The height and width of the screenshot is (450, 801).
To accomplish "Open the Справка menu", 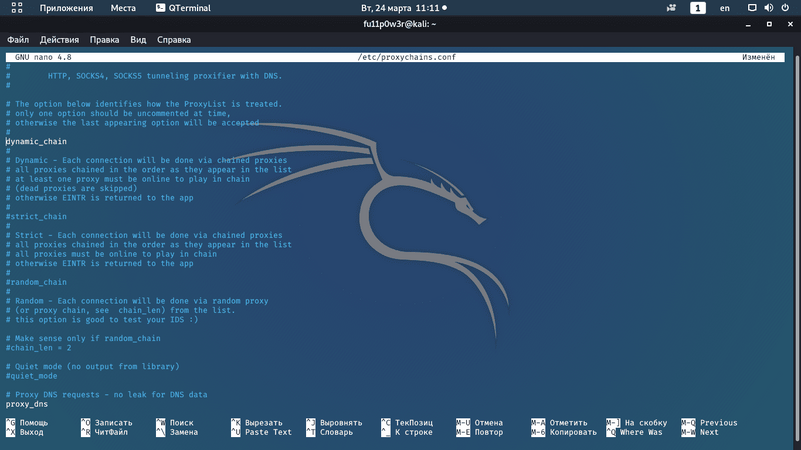I will coord(174,40).
